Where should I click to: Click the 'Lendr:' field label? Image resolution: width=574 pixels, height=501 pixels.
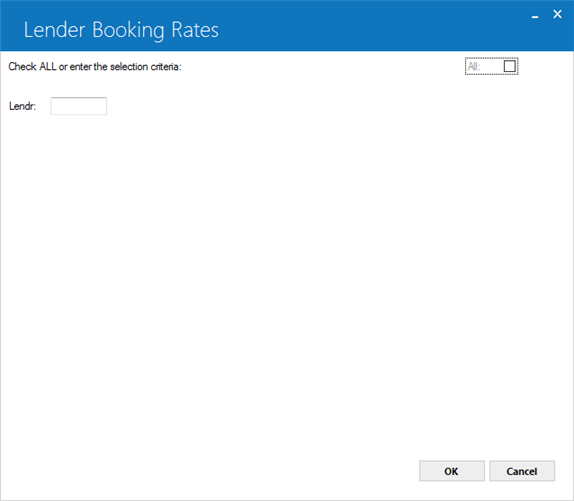coord(22,106)
